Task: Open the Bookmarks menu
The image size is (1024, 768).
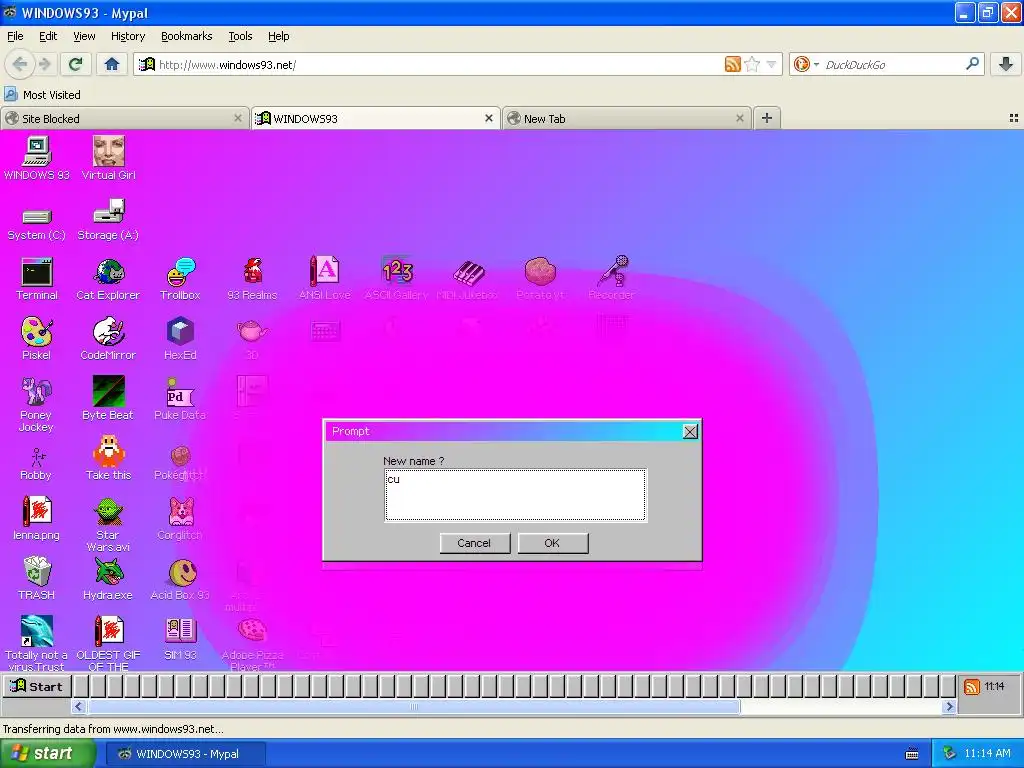Action: point(187,36)
